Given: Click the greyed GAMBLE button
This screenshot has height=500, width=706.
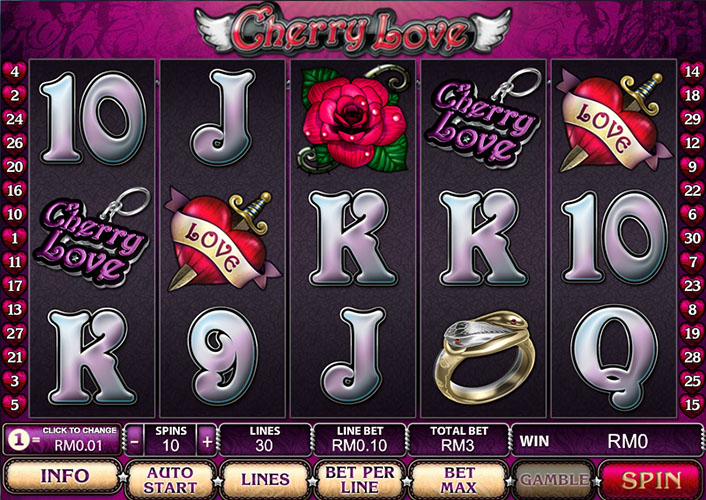Looking at the screenshot, I should click(553, 480).
